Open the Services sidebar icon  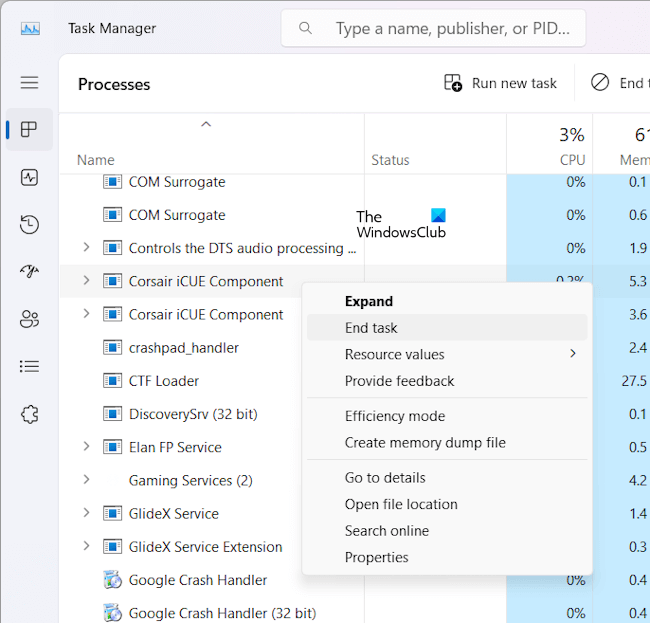tap(29, 413)
